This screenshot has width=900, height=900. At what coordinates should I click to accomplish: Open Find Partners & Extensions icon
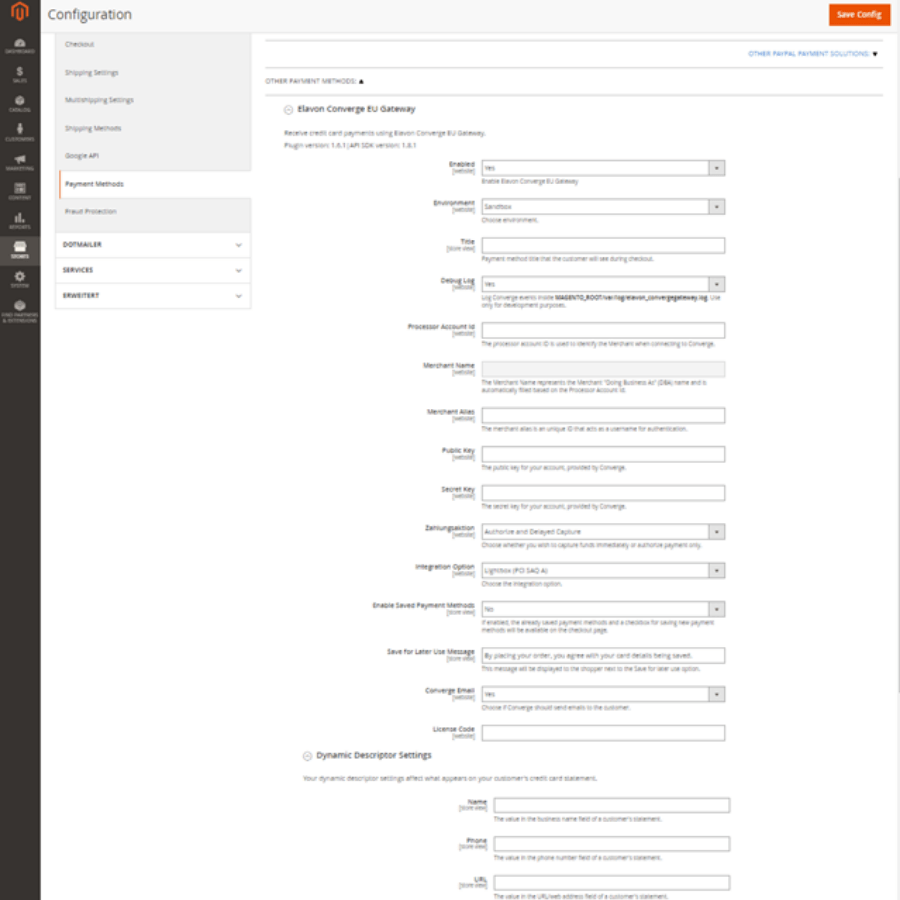pyautogui.click(x=20, y=311)
